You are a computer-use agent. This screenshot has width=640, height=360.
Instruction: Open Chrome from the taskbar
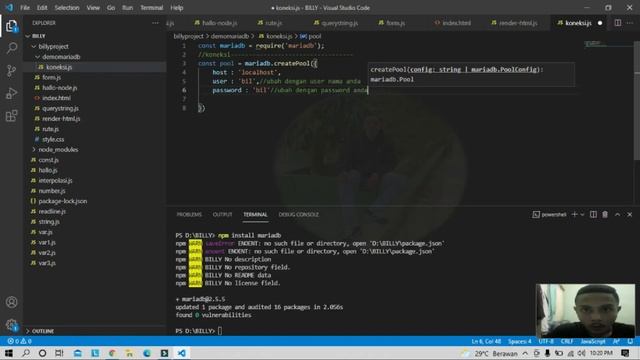click(x=112, y=353)
